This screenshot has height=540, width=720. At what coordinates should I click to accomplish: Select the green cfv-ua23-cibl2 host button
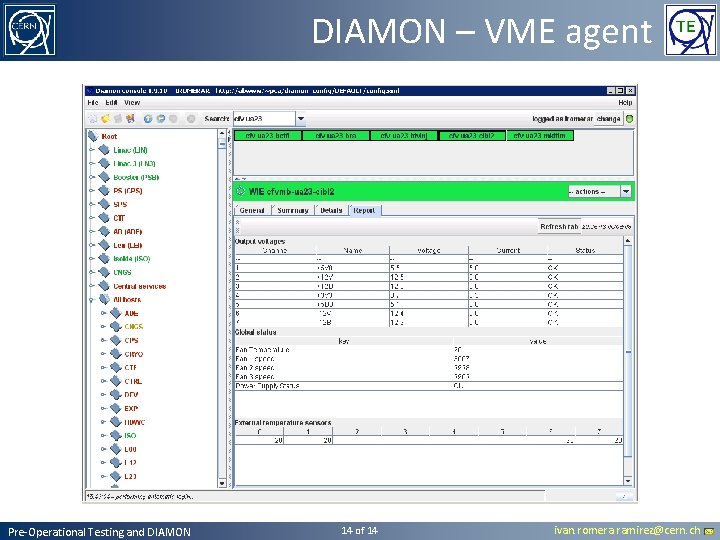point(472,135)
